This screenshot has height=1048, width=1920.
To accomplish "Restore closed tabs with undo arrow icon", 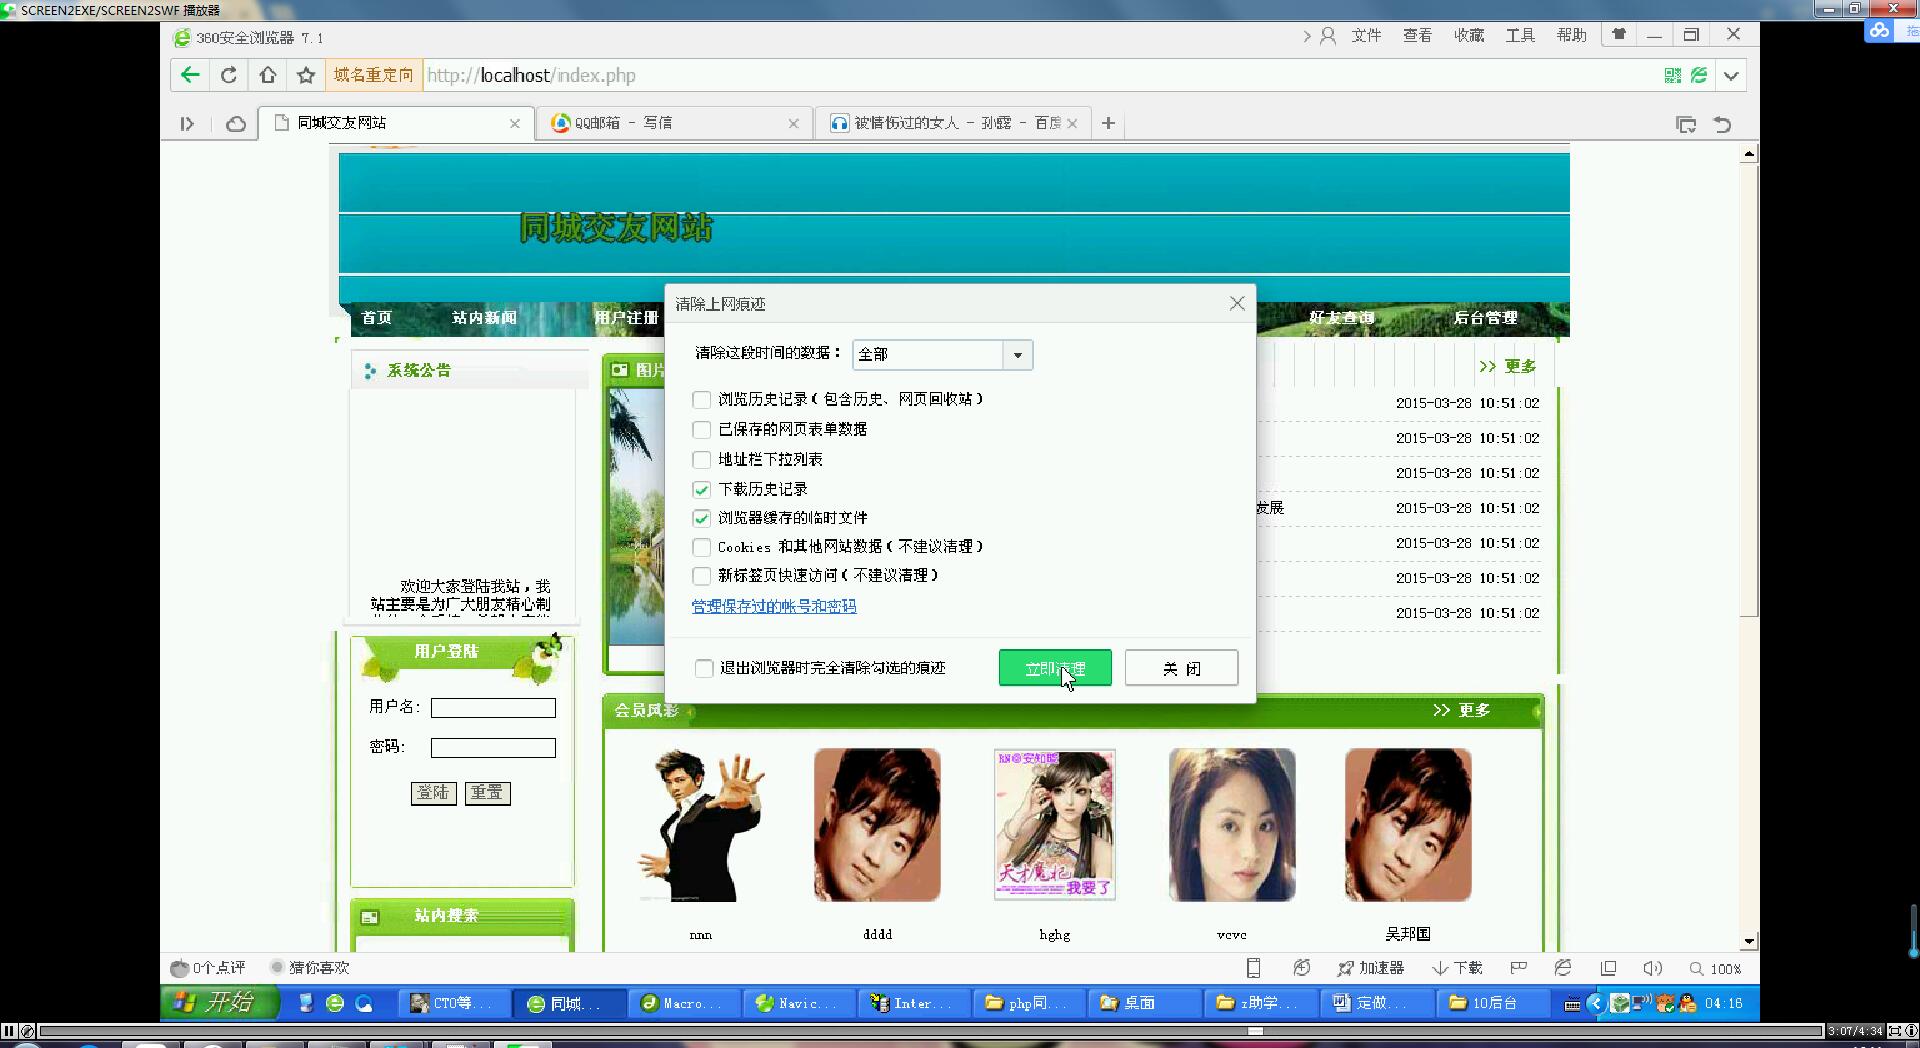I will [1722, 124].
